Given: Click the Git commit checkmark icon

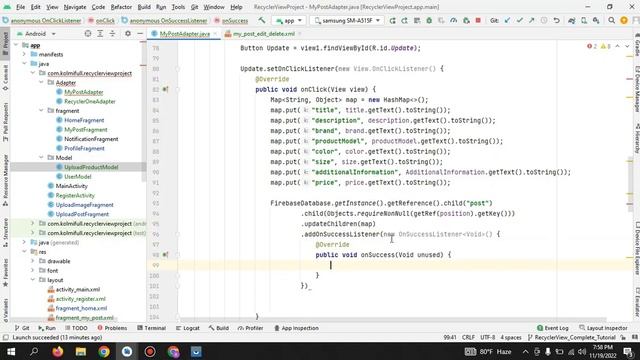Looking at the screenshot, I should (x=519, y=20).
